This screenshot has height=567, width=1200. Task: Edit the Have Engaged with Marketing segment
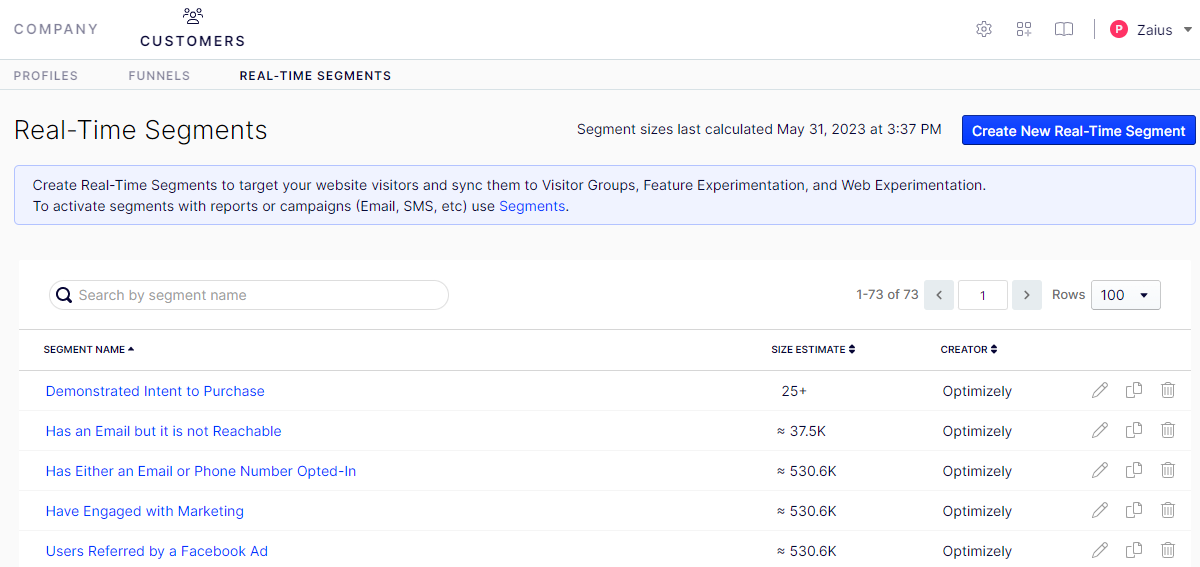pos(1100,510)
